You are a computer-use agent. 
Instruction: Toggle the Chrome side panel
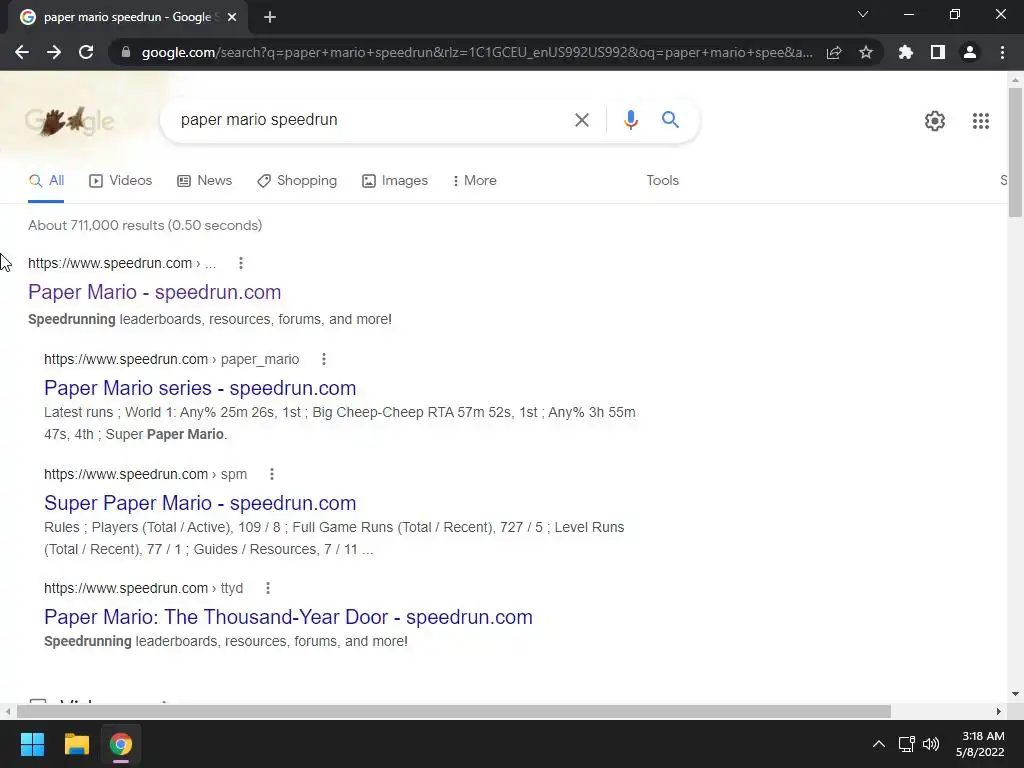tap(938, 52)
